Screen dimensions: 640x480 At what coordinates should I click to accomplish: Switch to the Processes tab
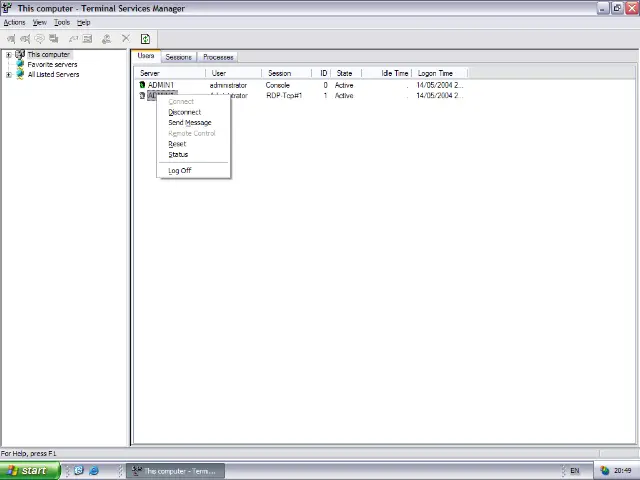[x=218, y=57]
